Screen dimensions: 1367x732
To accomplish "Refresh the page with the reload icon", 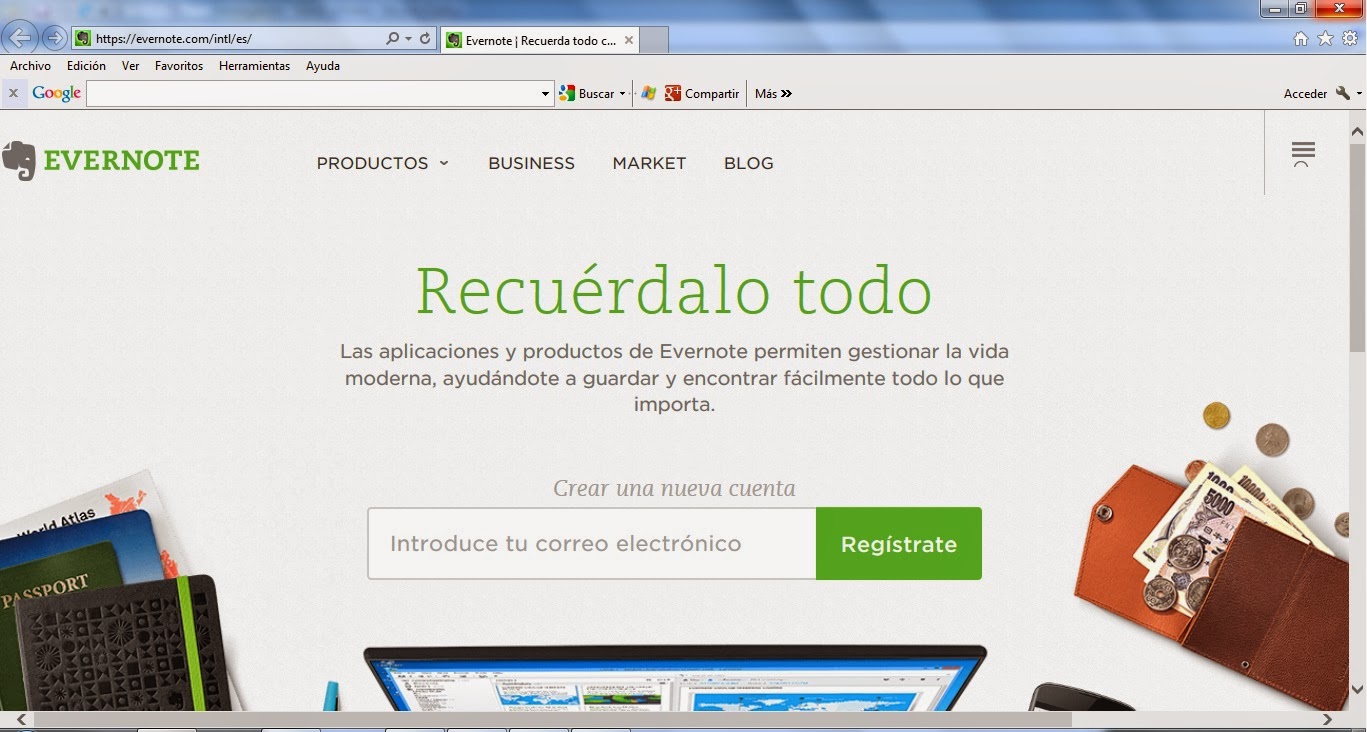I will [426, 39].
